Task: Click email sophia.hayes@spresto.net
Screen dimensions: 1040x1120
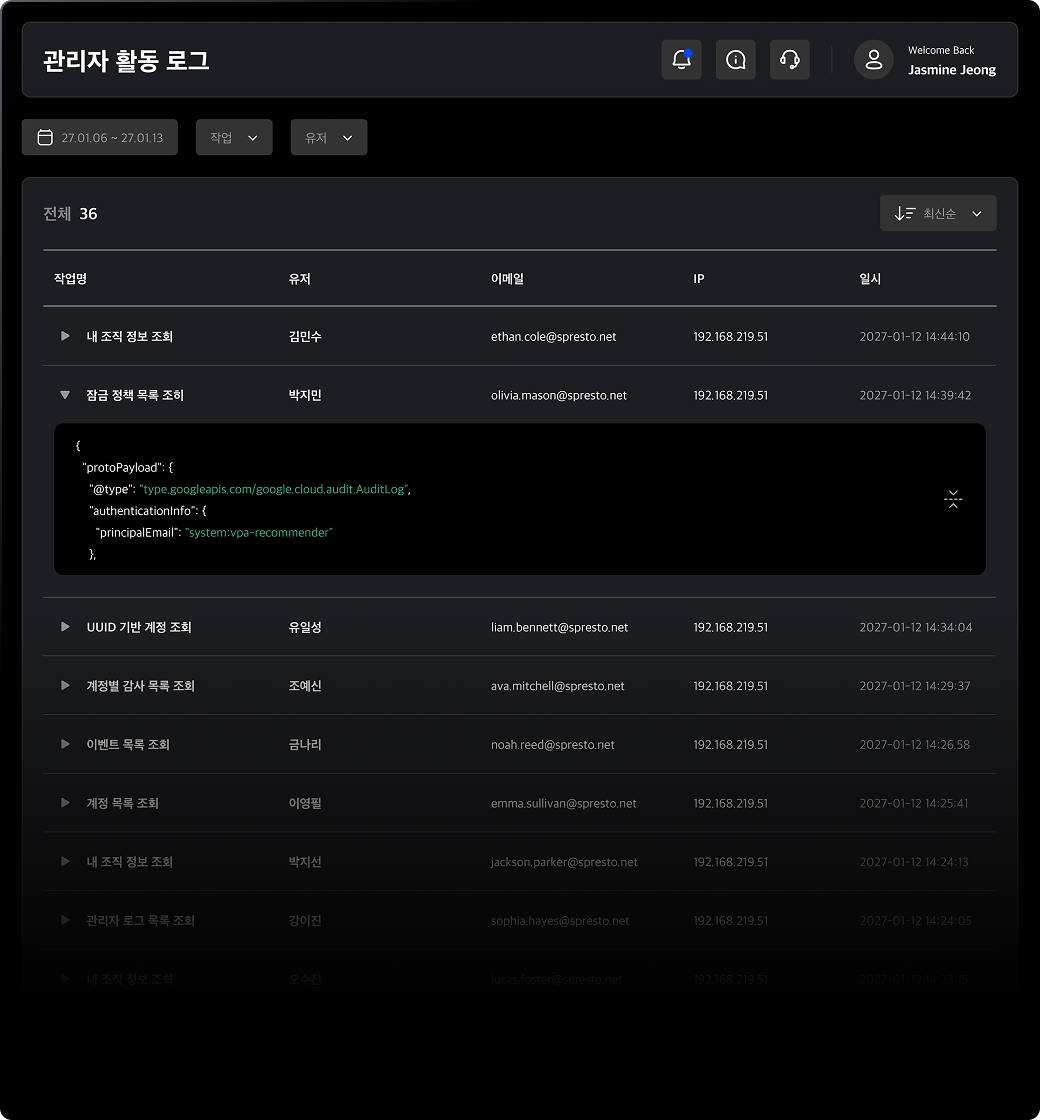Action: 560,921
